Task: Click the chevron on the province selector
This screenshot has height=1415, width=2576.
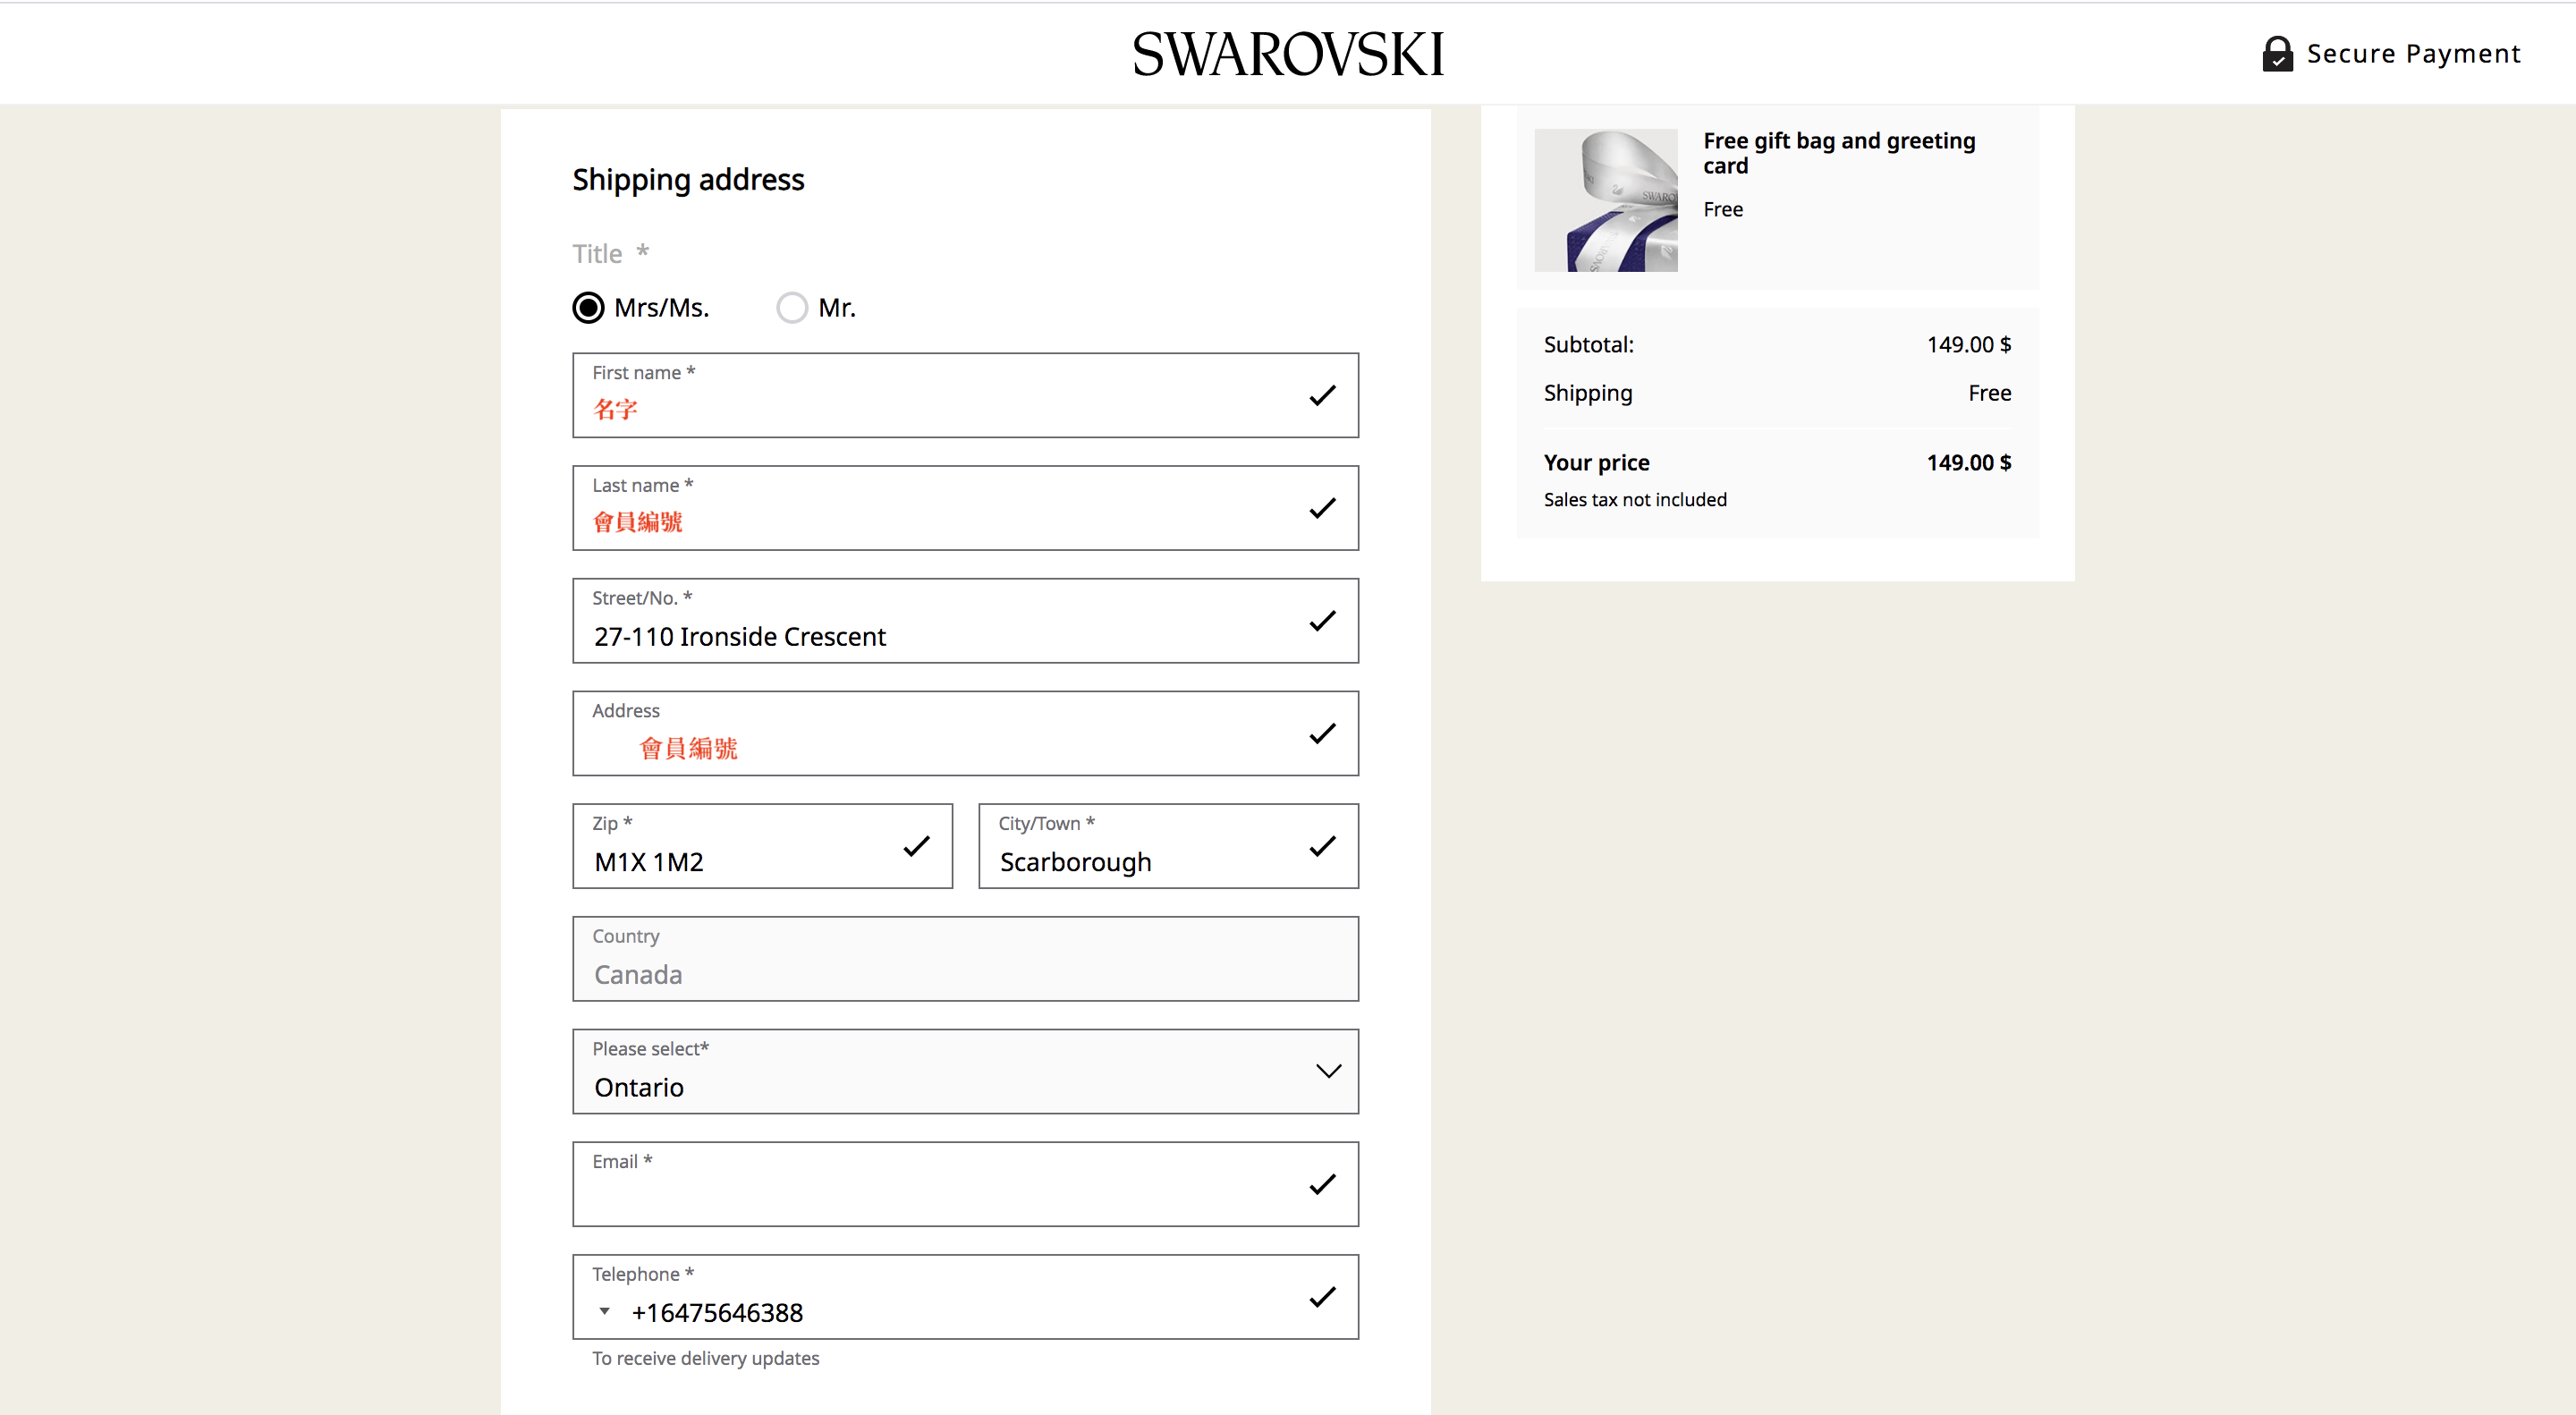Action: pos(1328,1071)
